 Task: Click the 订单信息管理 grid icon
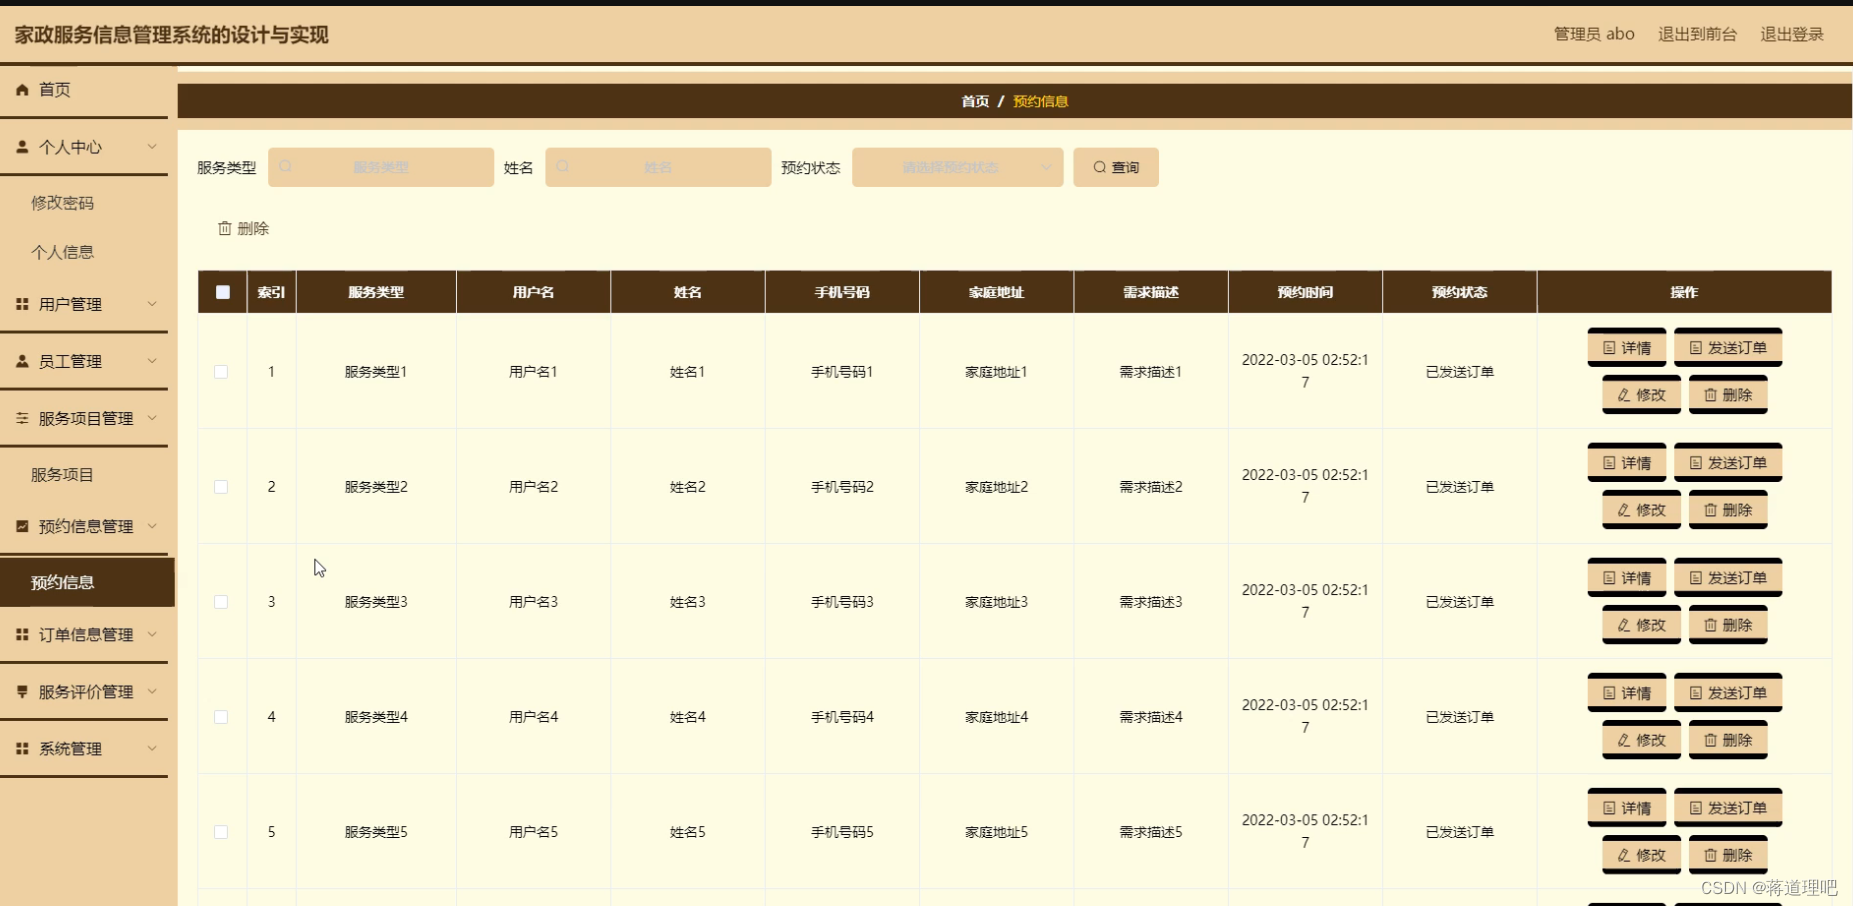point(21,634)
